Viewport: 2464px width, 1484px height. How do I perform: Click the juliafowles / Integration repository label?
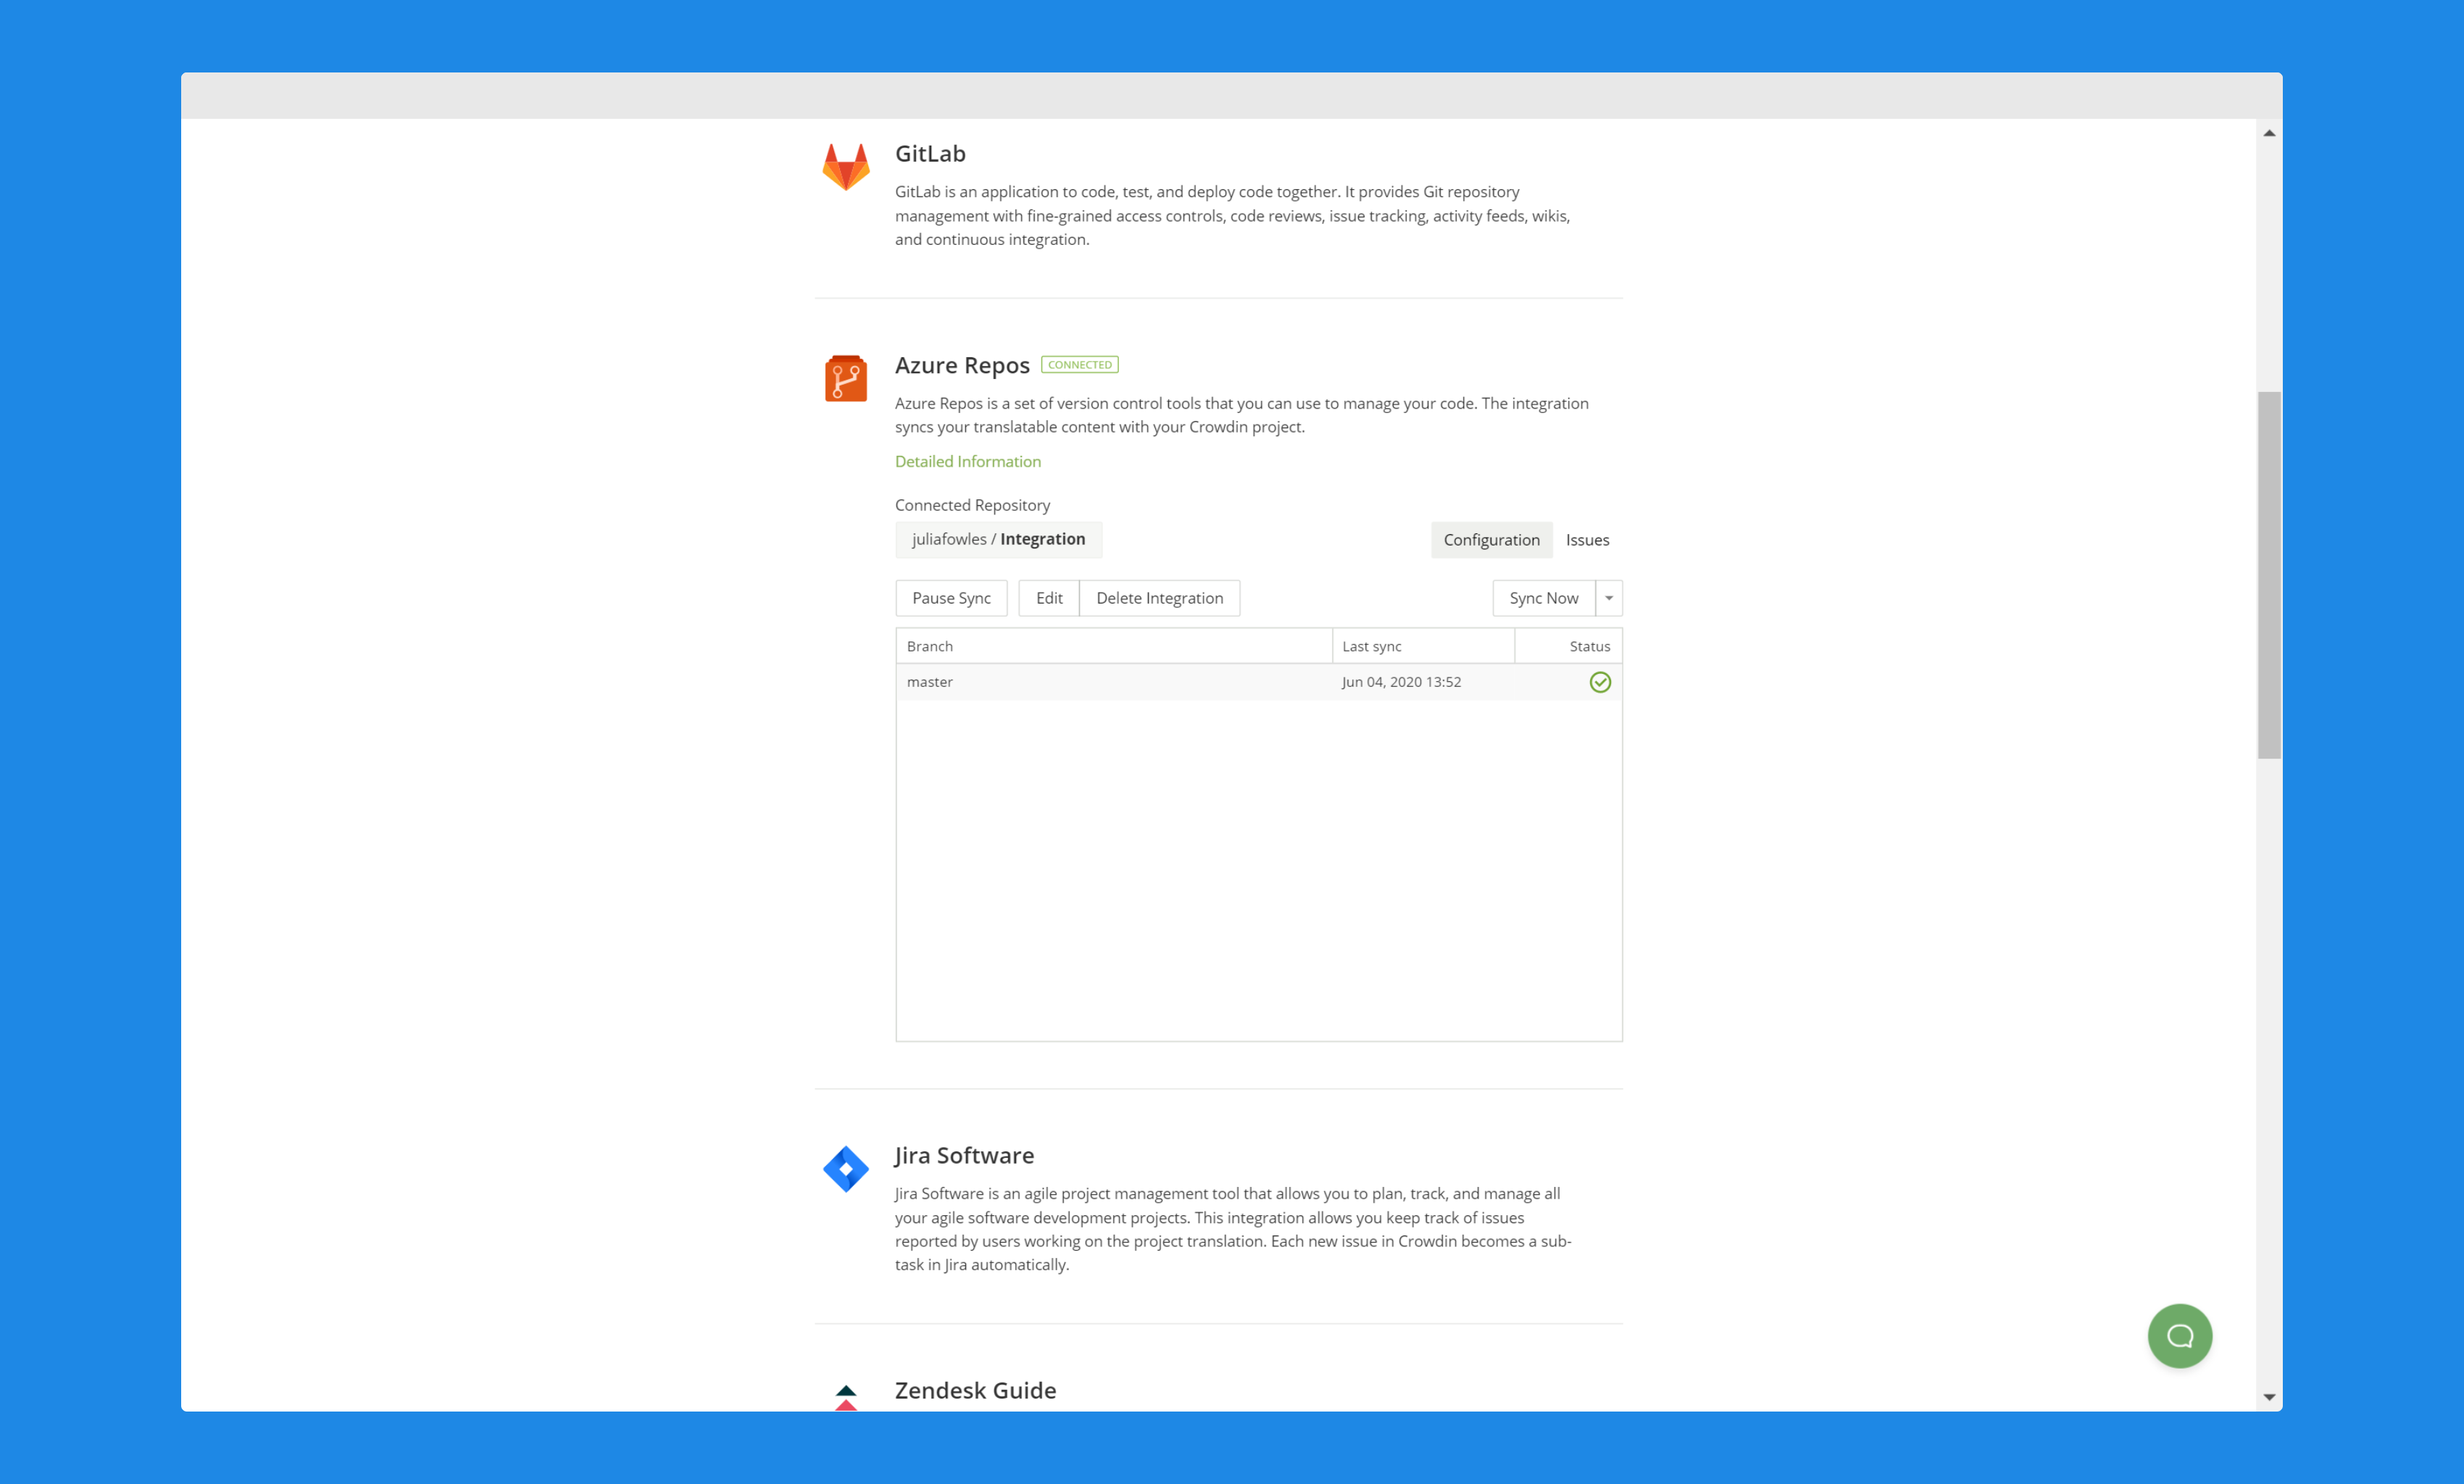[x=998, y=539]
